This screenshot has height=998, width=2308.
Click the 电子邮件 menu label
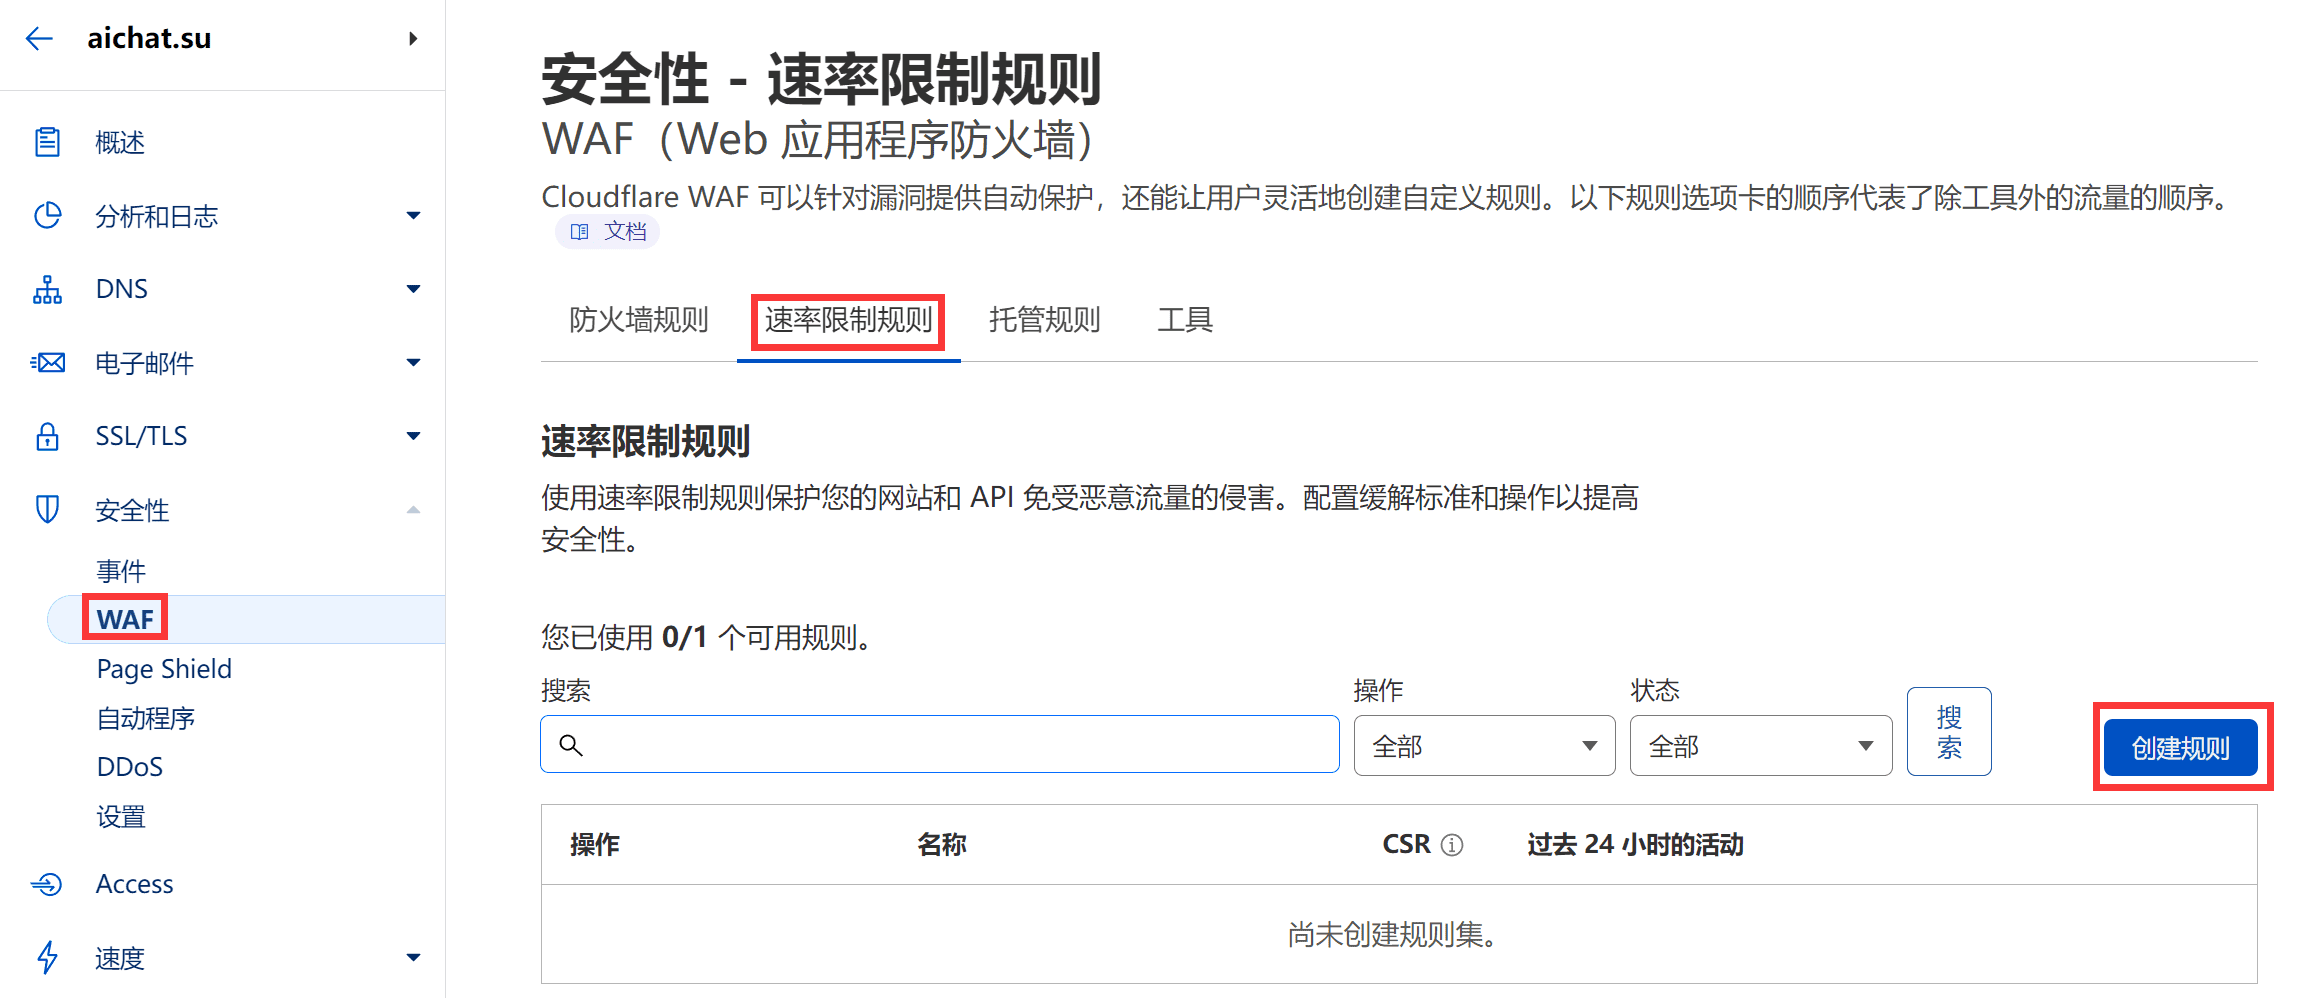[x=145, y=362]
